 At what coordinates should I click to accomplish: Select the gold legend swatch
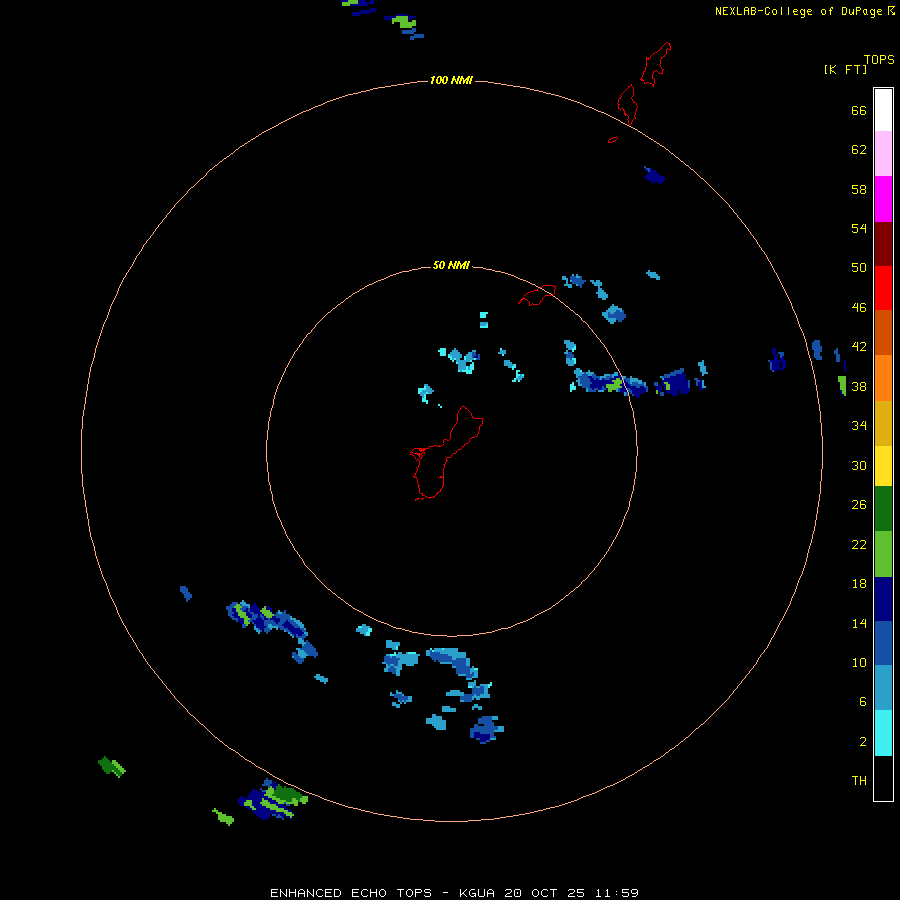click(x=883, y=423)
